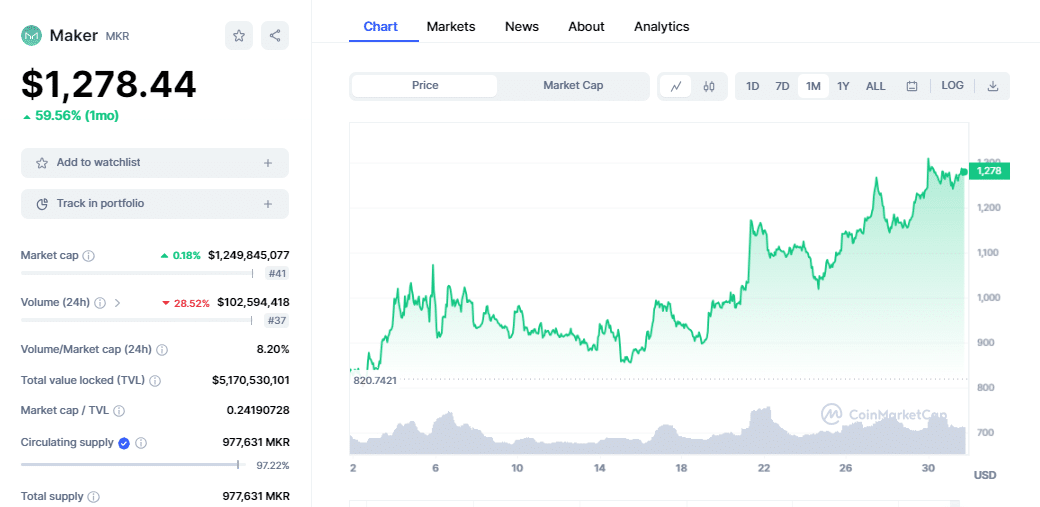Expand Volume (24h) chevron arrow
The height and width of the screenshot is (507, 1040).
117,303
